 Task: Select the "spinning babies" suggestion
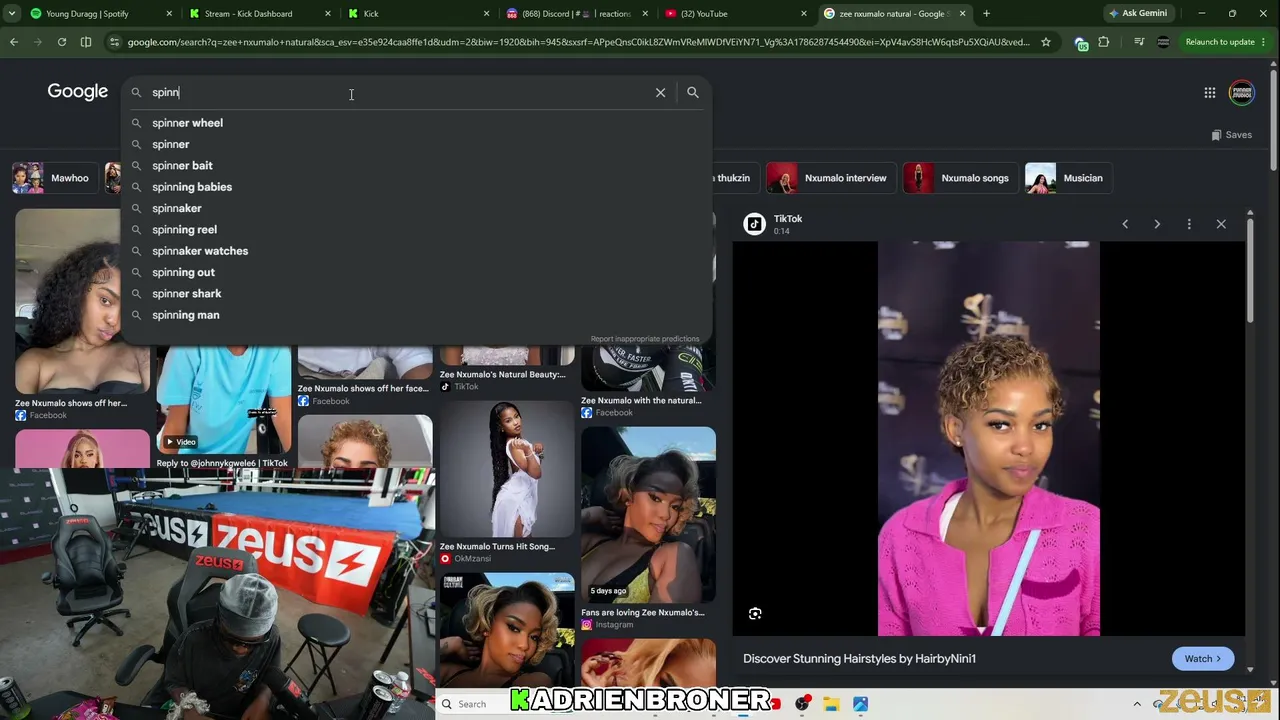tap(416, 187)
